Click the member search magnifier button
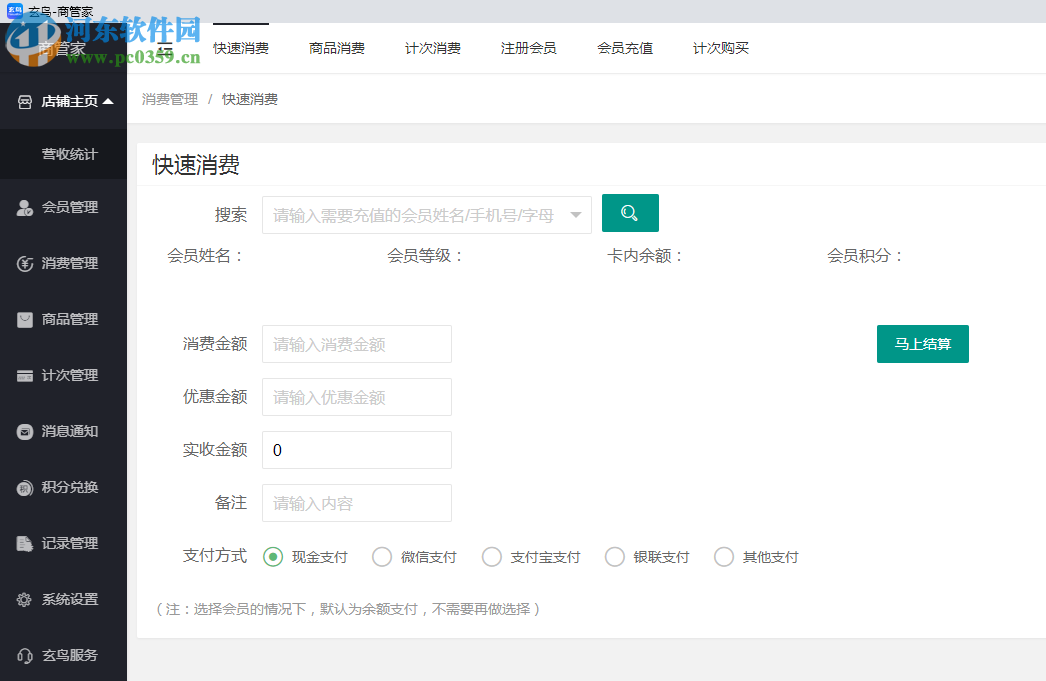This screenshot has height=681, width=1046. click(x=630, y=213)
